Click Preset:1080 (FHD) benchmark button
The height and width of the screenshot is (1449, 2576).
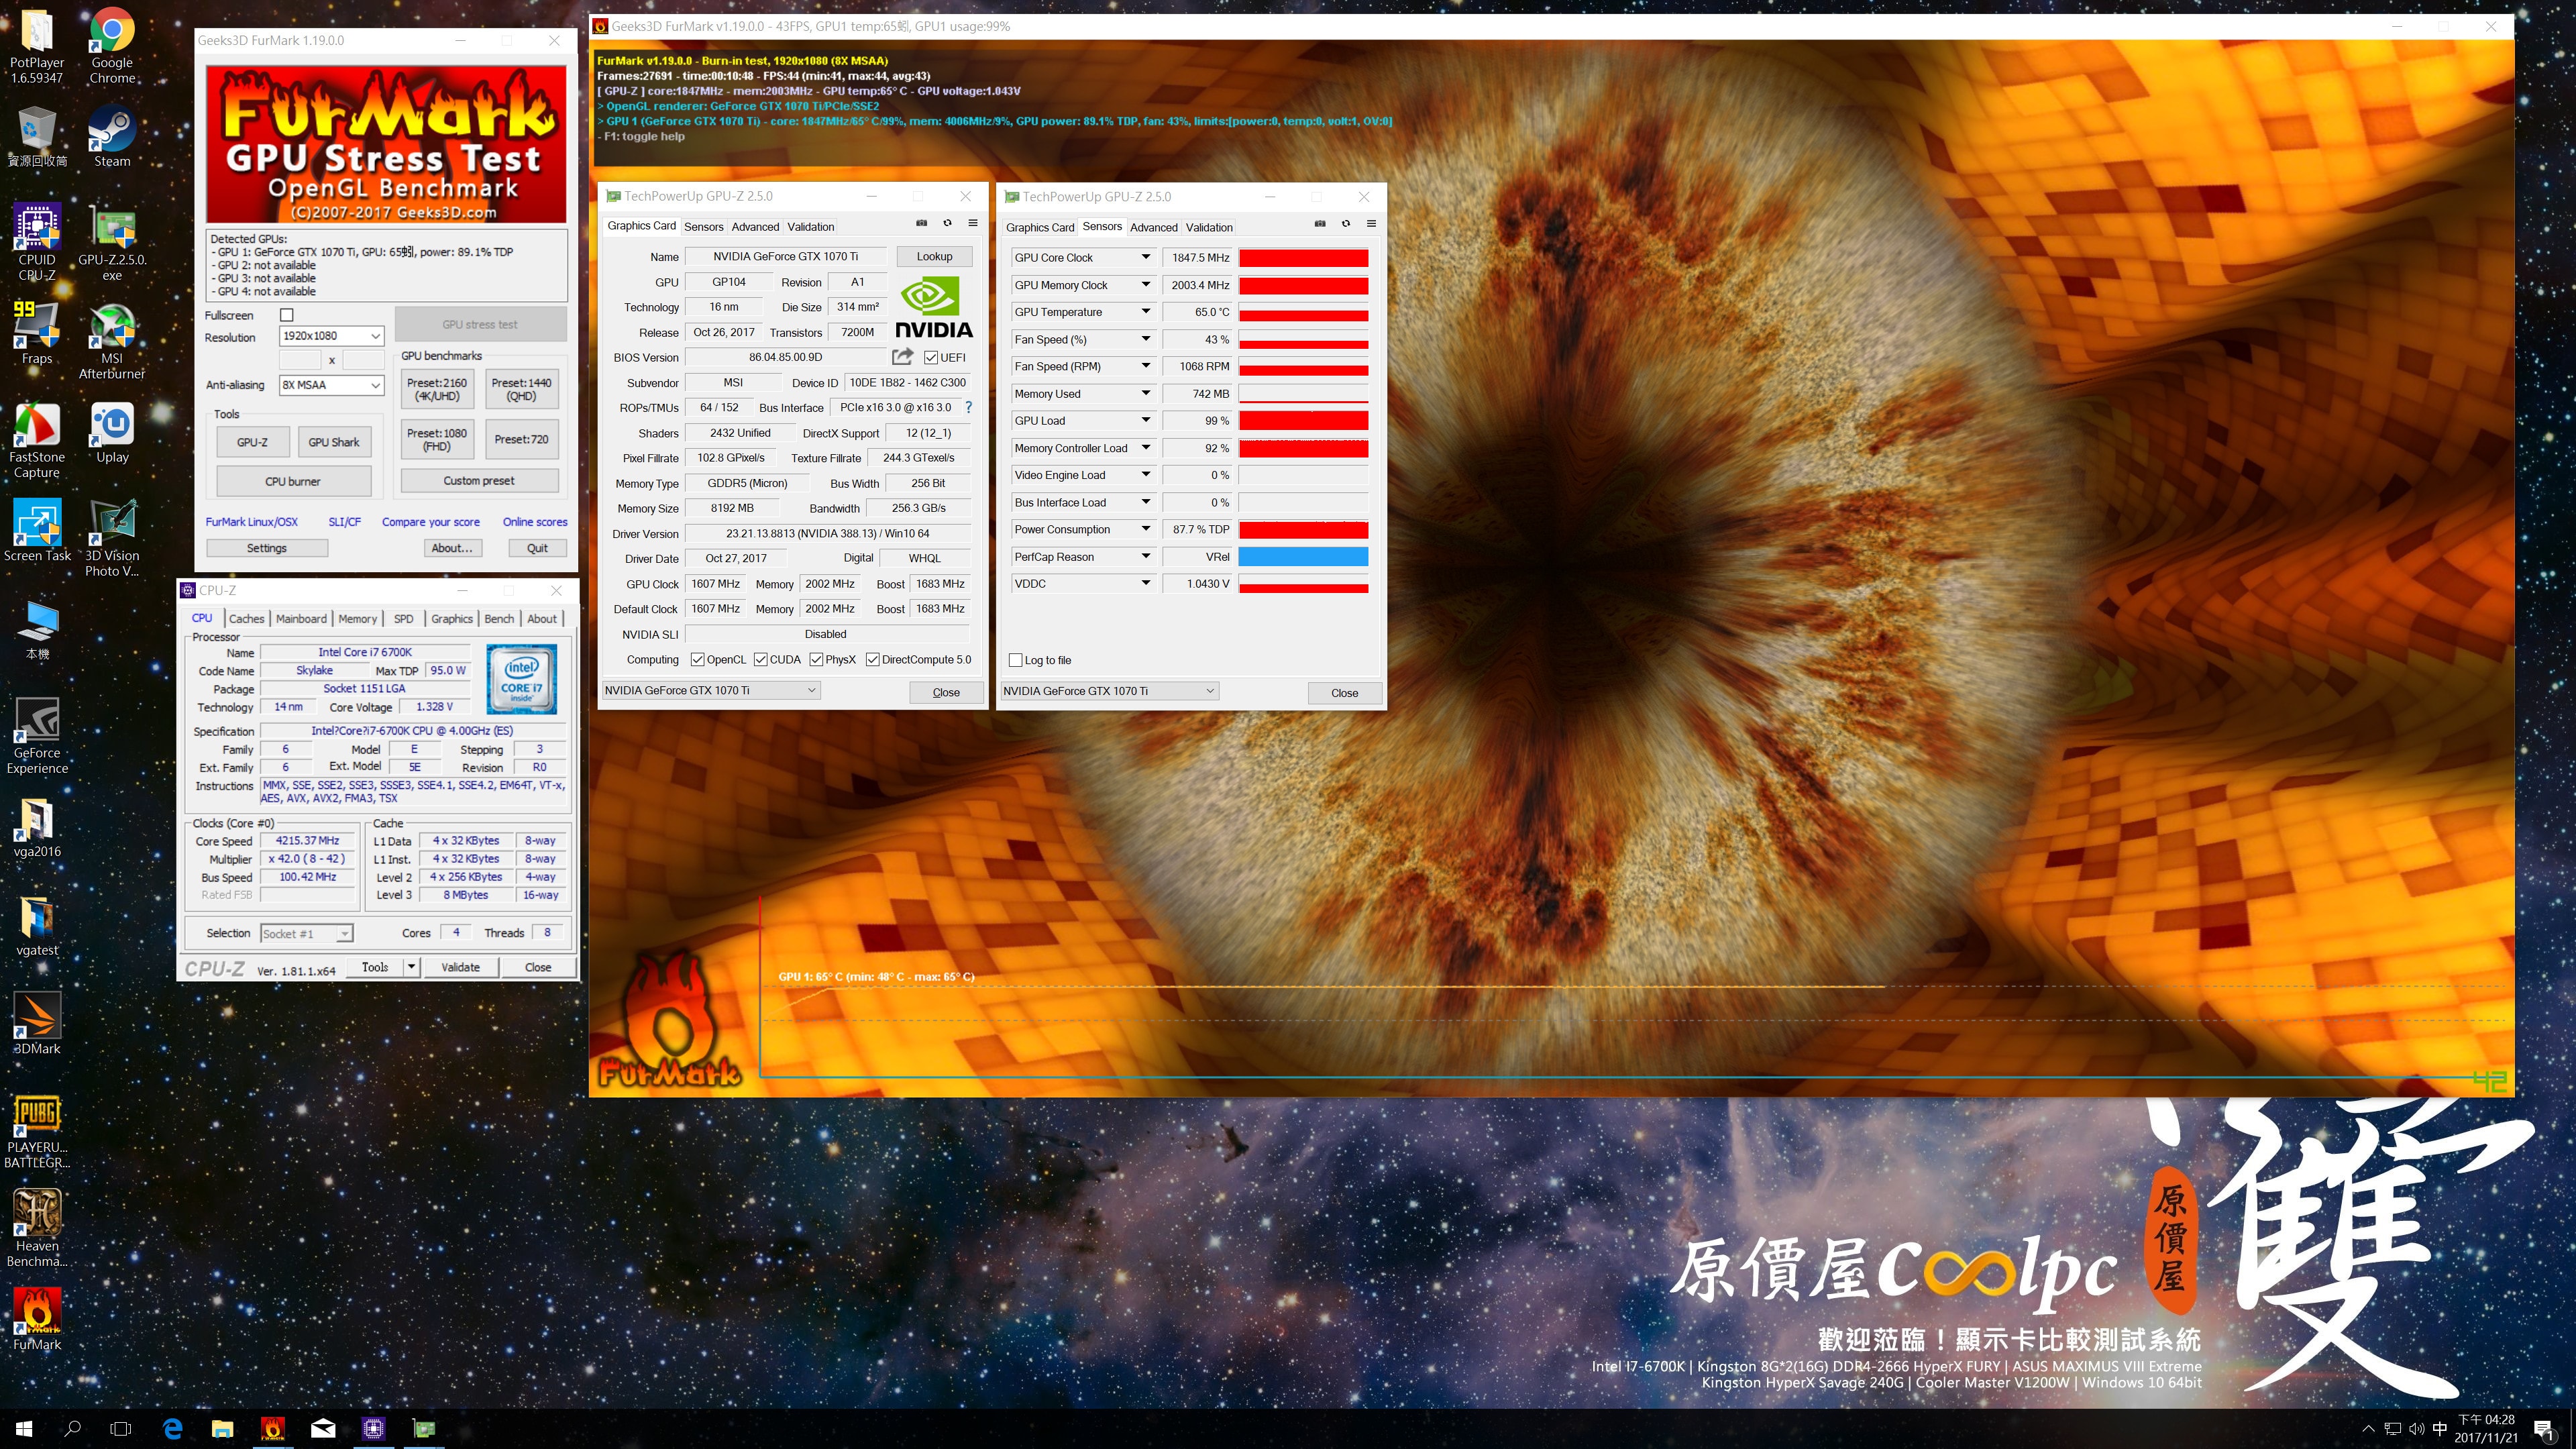tap(437, 440)
